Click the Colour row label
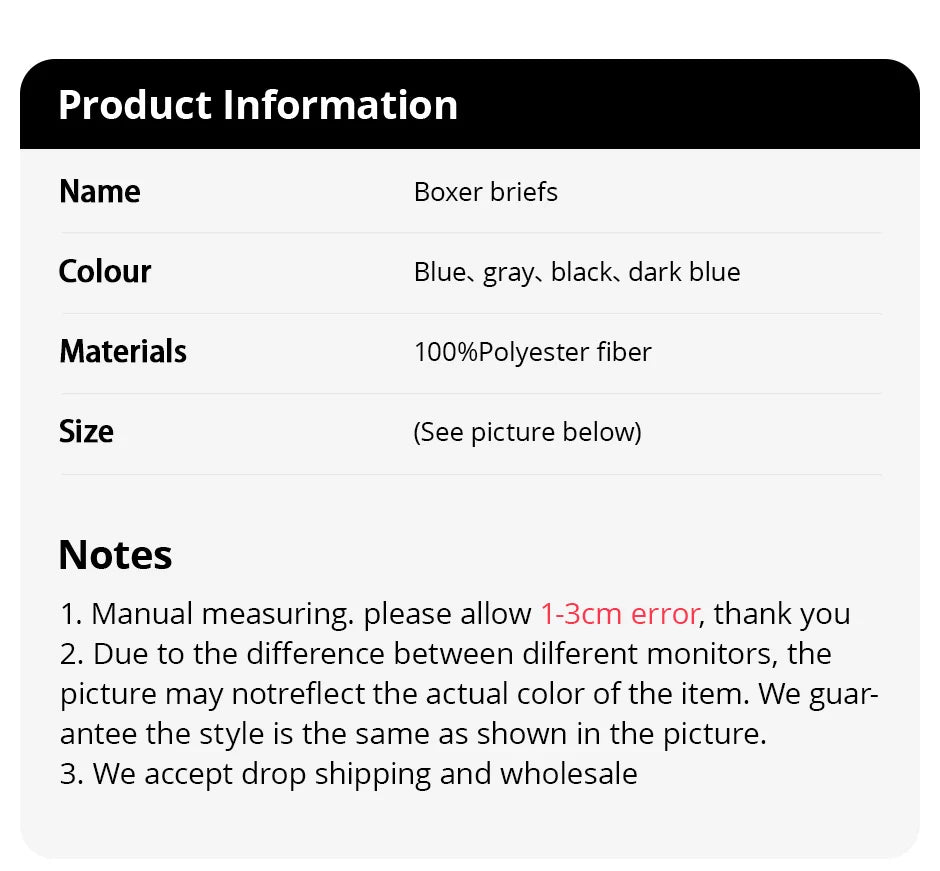 (x=105, y=271)
